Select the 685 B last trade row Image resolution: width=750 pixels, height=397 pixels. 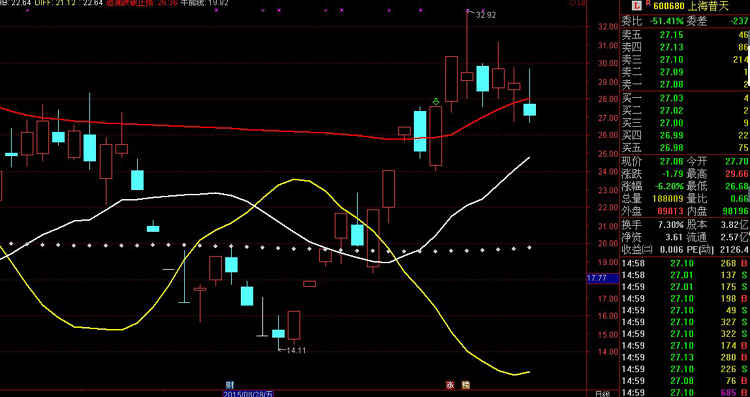[685, 392]
